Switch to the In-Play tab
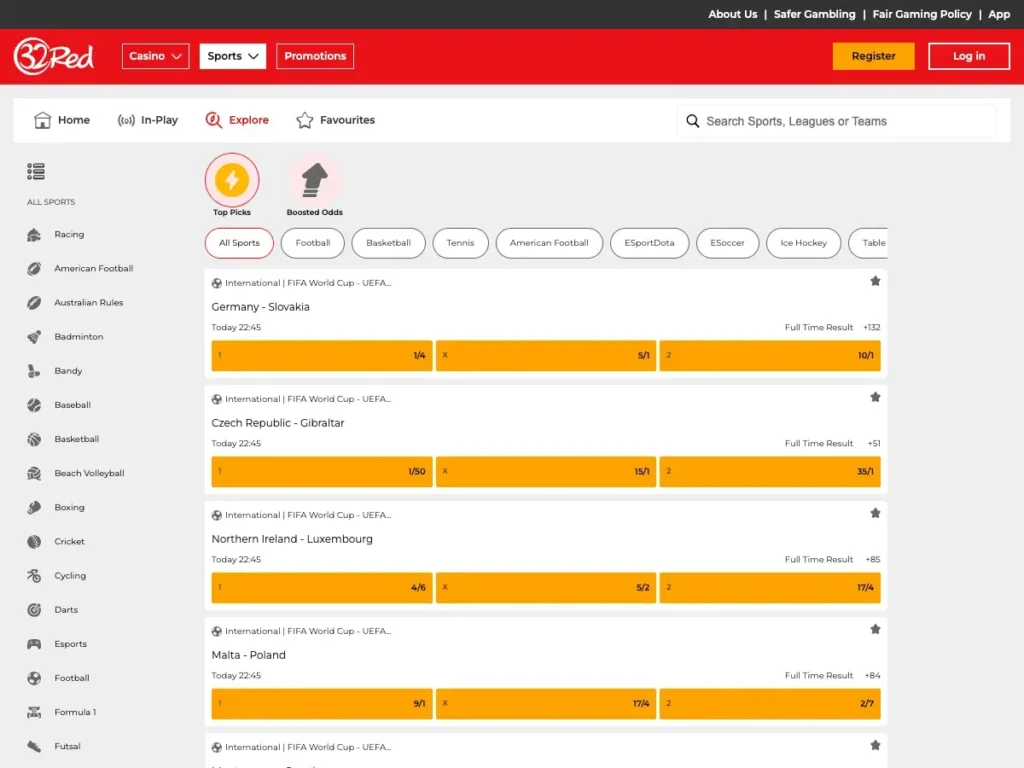Viewport: 1024px width, 768px height. click(x=148, y=119)
